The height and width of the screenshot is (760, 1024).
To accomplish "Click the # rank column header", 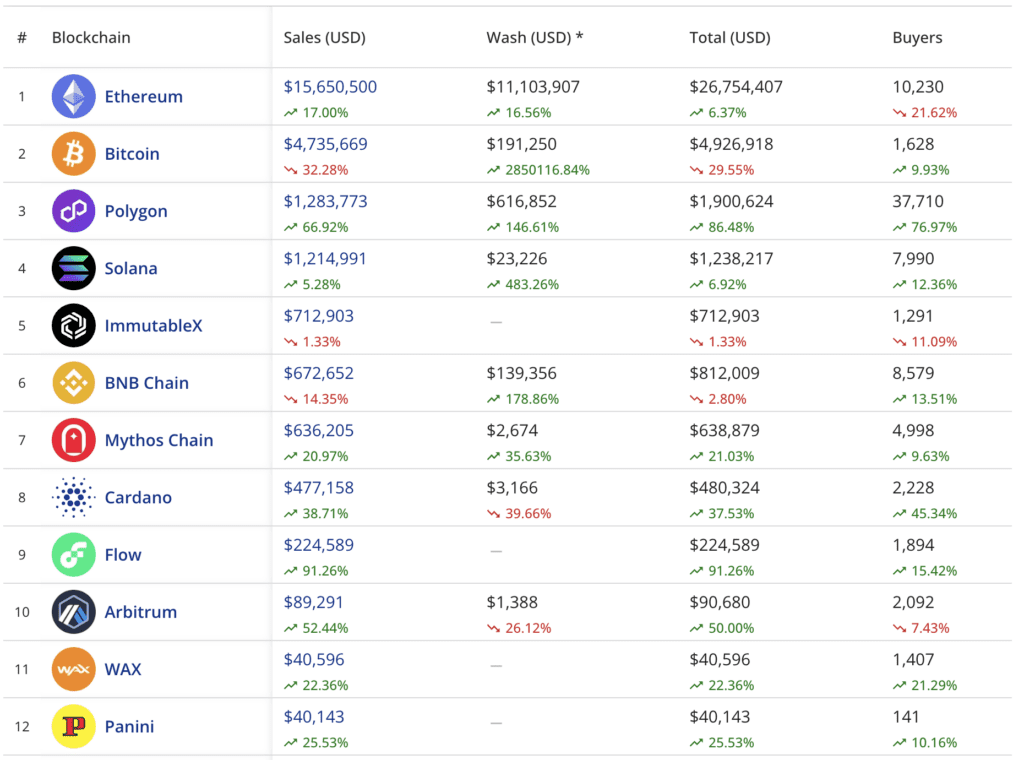I will click(x=22, y=38).
